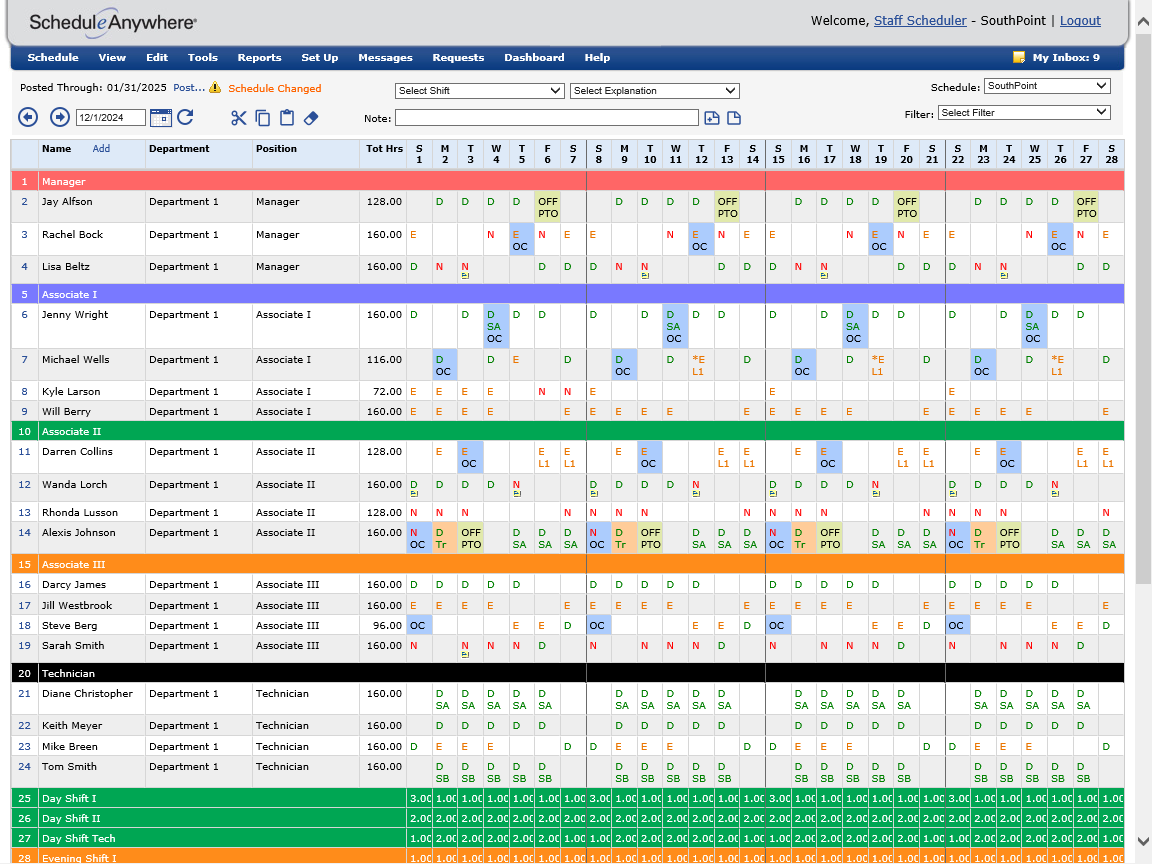Open the My Inbox envelope icon
The height and width of the screenshot is (864, 1152).
pyautogui.click(x=1019, y=58)
